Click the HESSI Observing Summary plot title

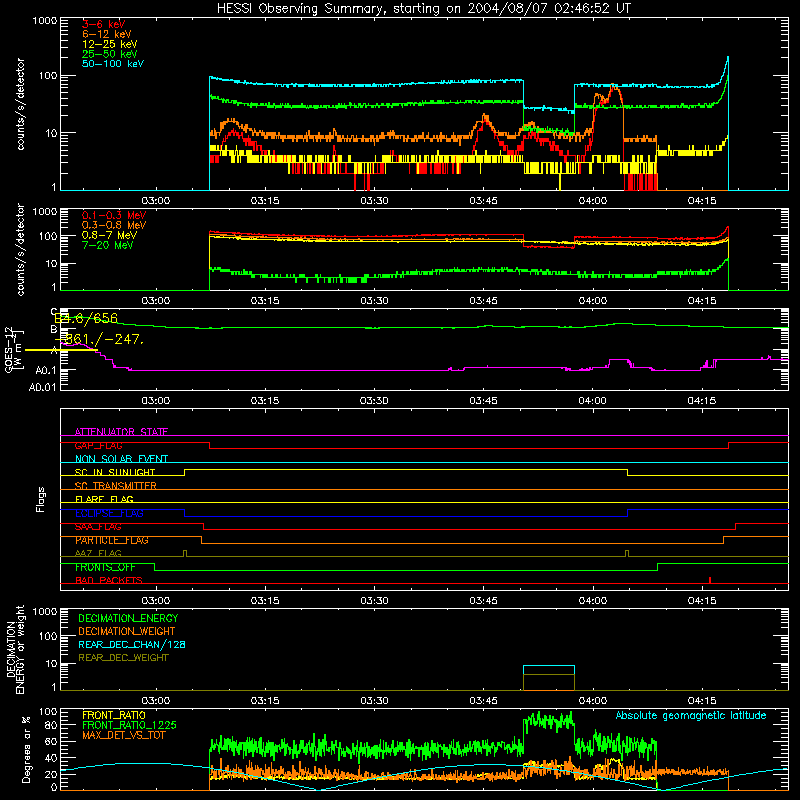pyautogui.click(x=424, y=8)
